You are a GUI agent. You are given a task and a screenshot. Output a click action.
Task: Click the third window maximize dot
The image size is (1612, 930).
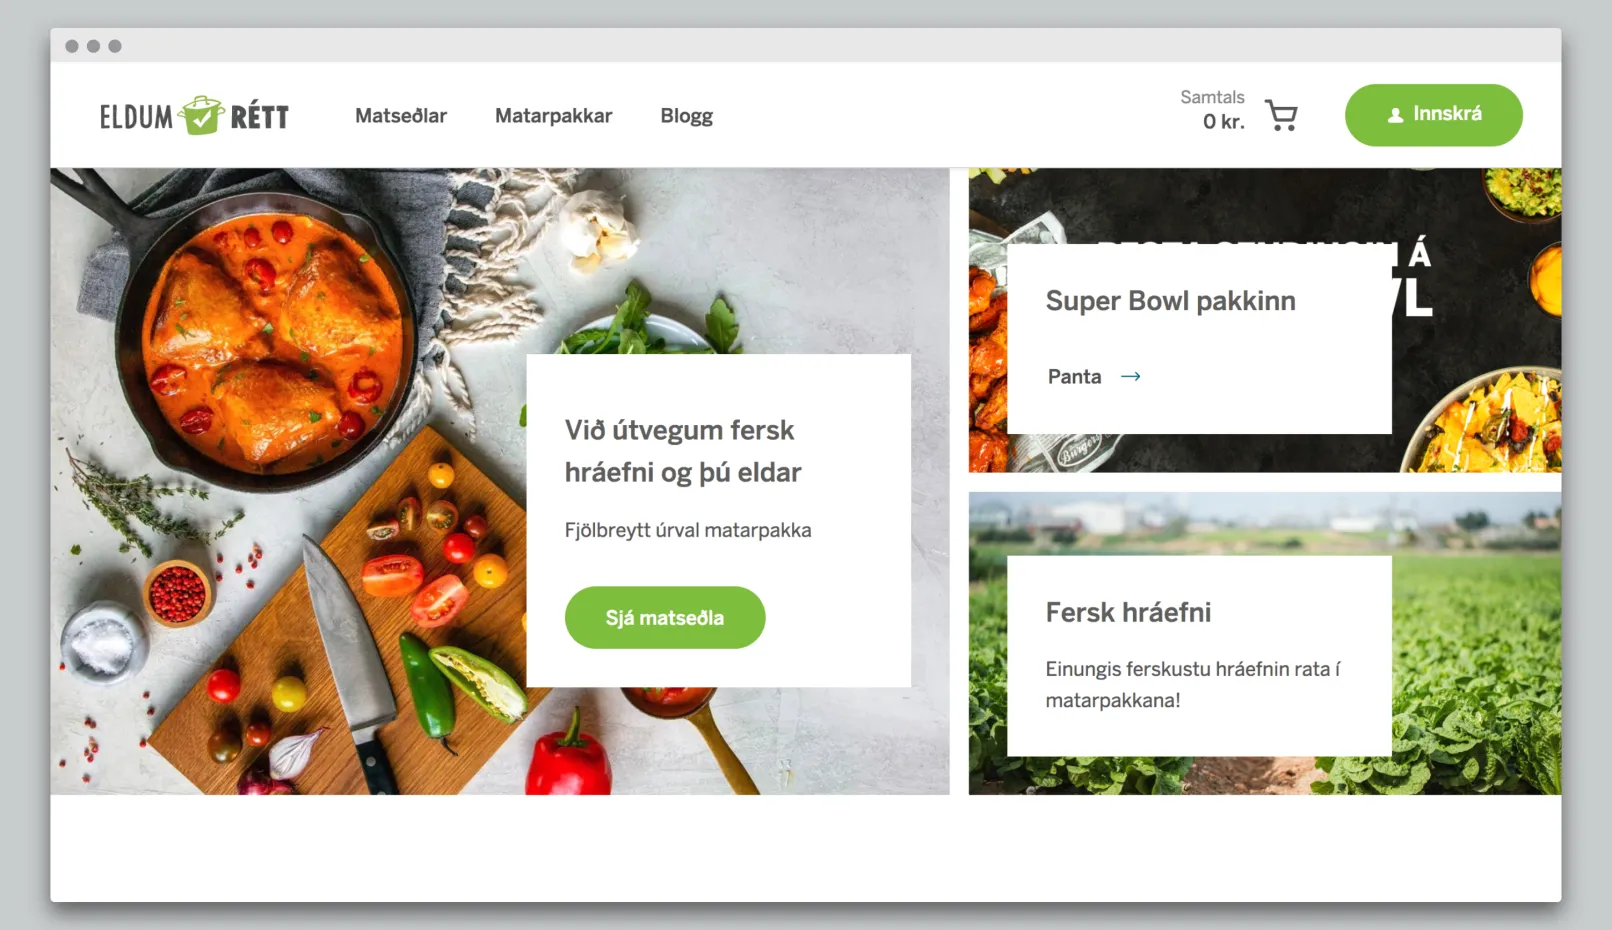pyautogui.click(x=115, y=46)
